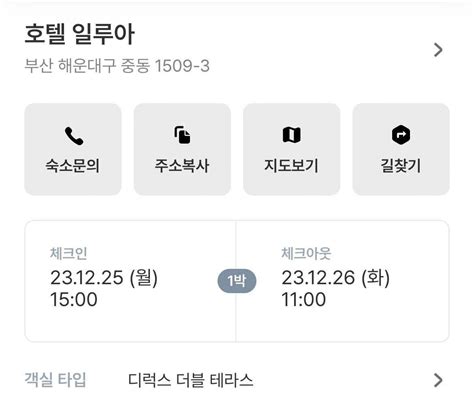Expand room type details chevron
This screenshot has width=474, height=415.
438,380
